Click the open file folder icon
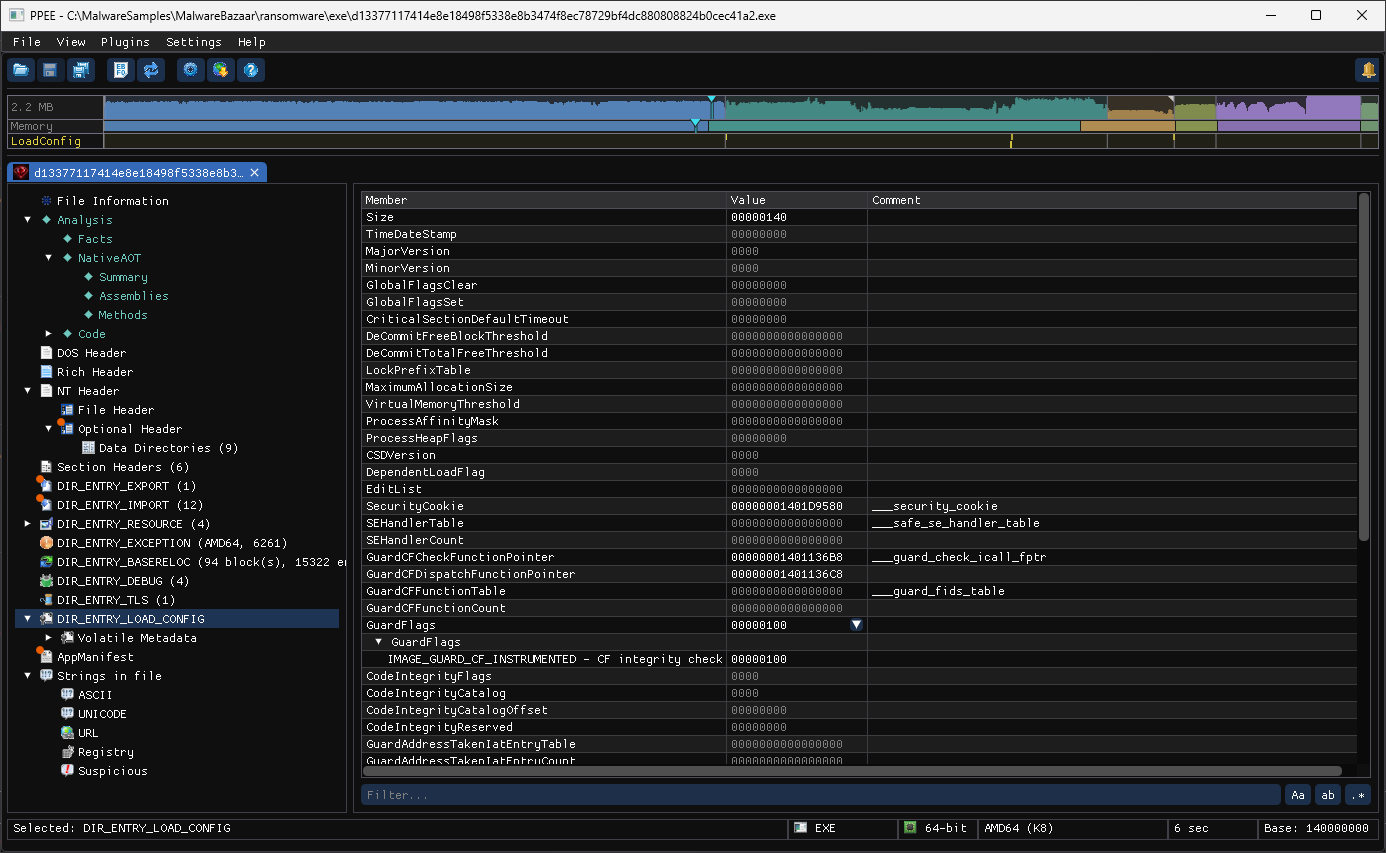This screenshot has height=853, width=1386. (21, 70)
